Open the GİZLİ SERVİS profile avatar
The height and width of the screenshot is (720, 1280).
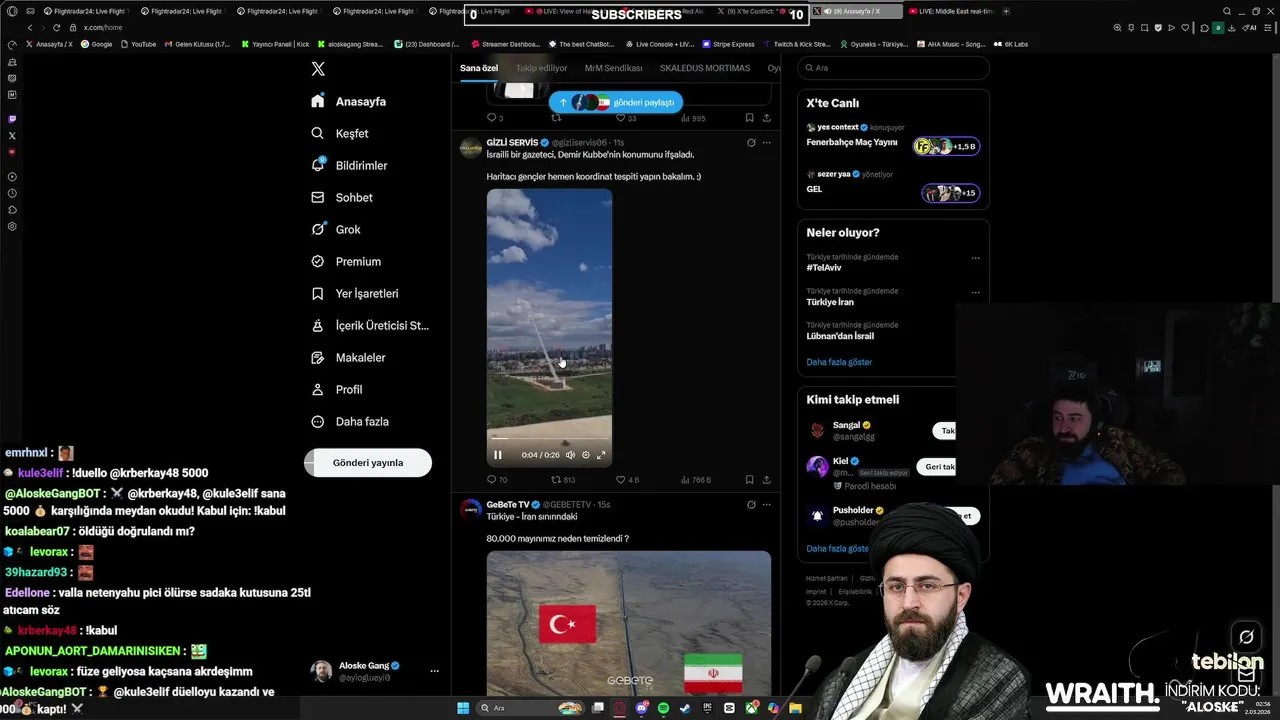471,149
